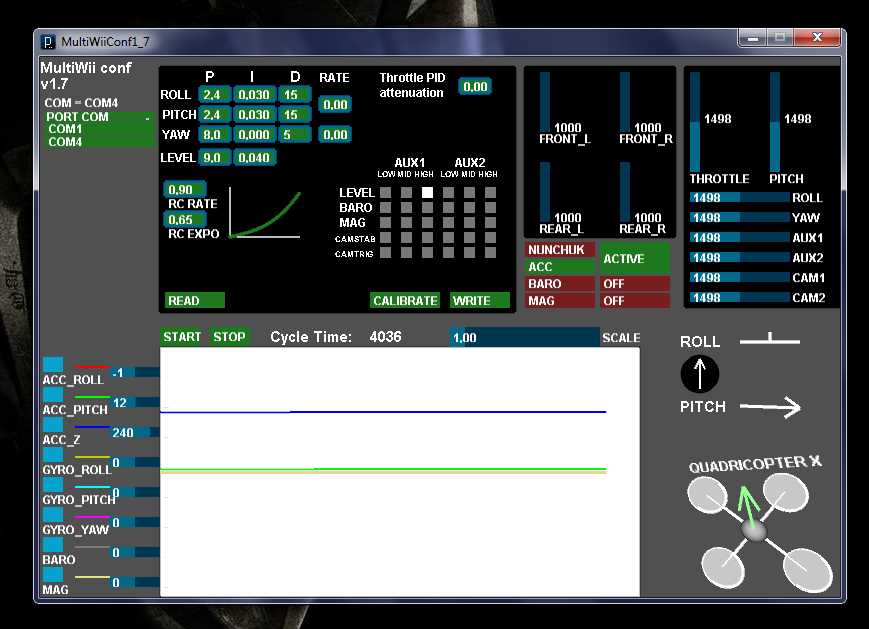Click the RC RATE value box
869x629 pixels.
point(185,190)
